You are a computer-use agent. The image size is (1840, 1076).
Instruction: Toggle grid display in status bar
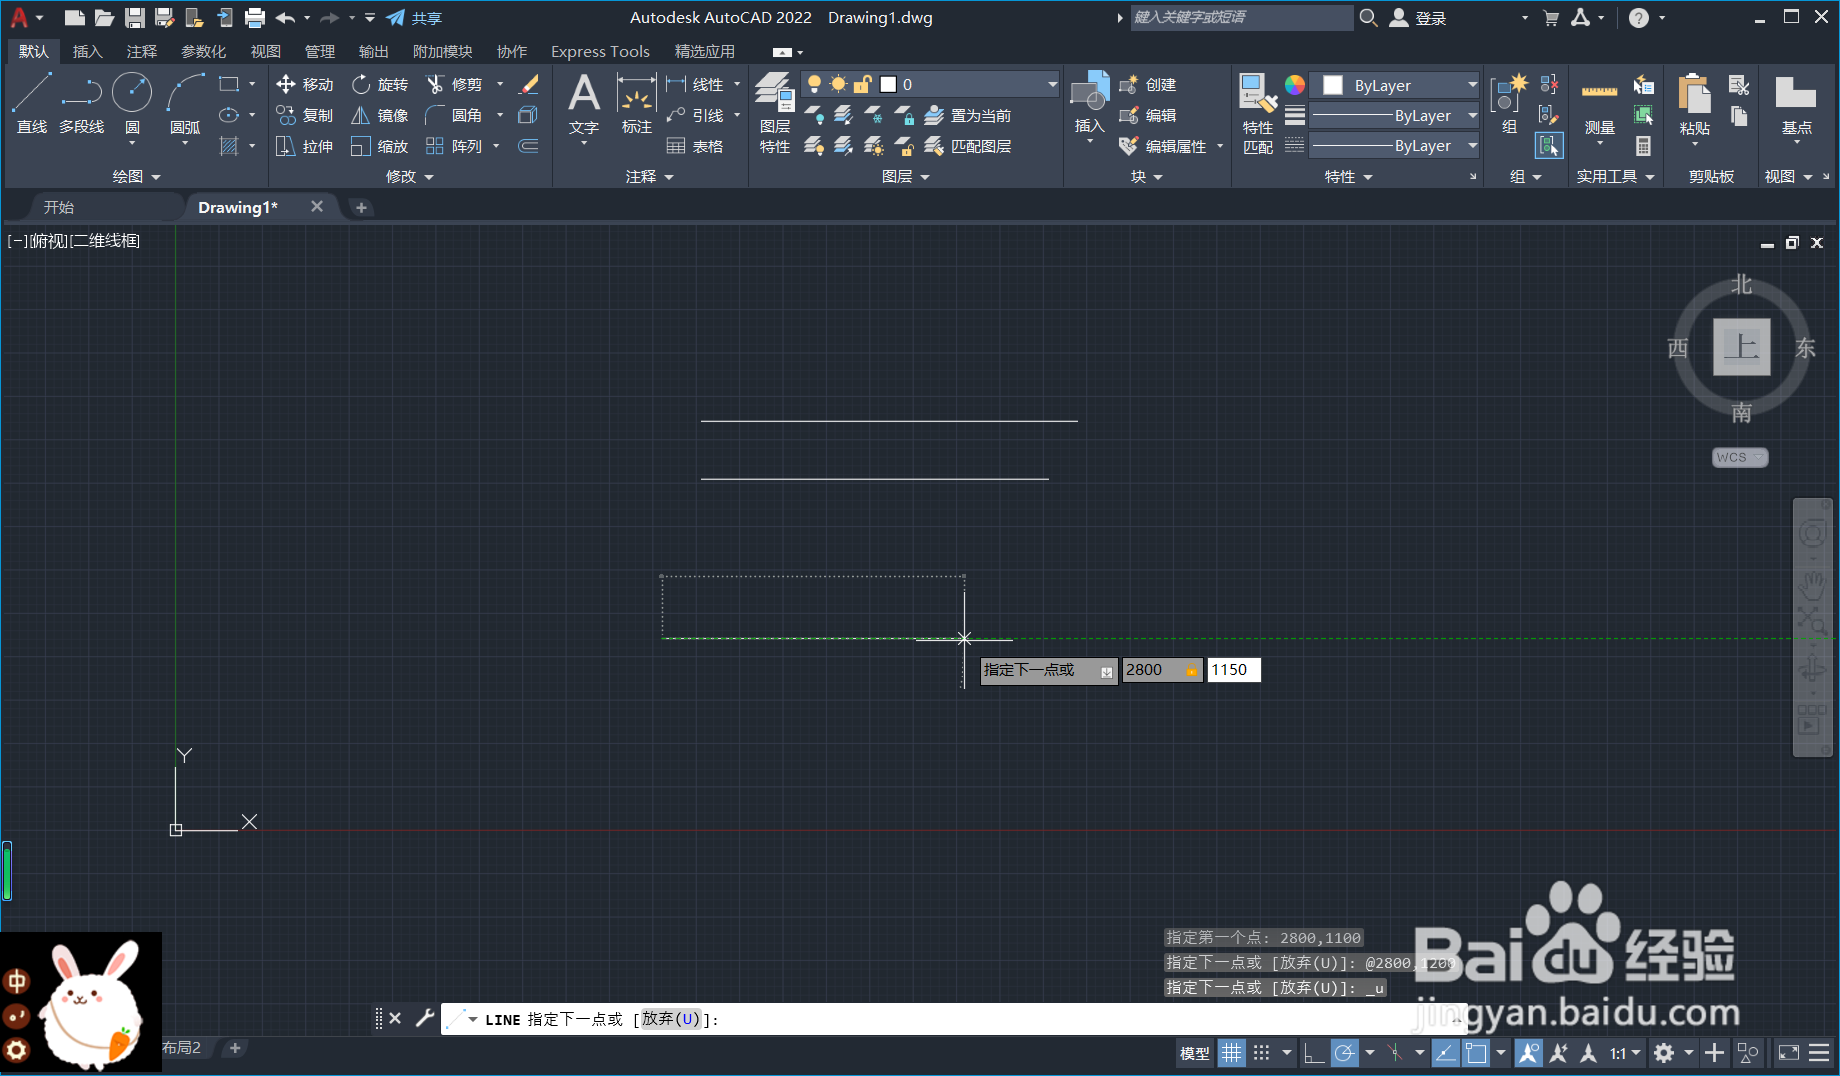[1232, 1053]
